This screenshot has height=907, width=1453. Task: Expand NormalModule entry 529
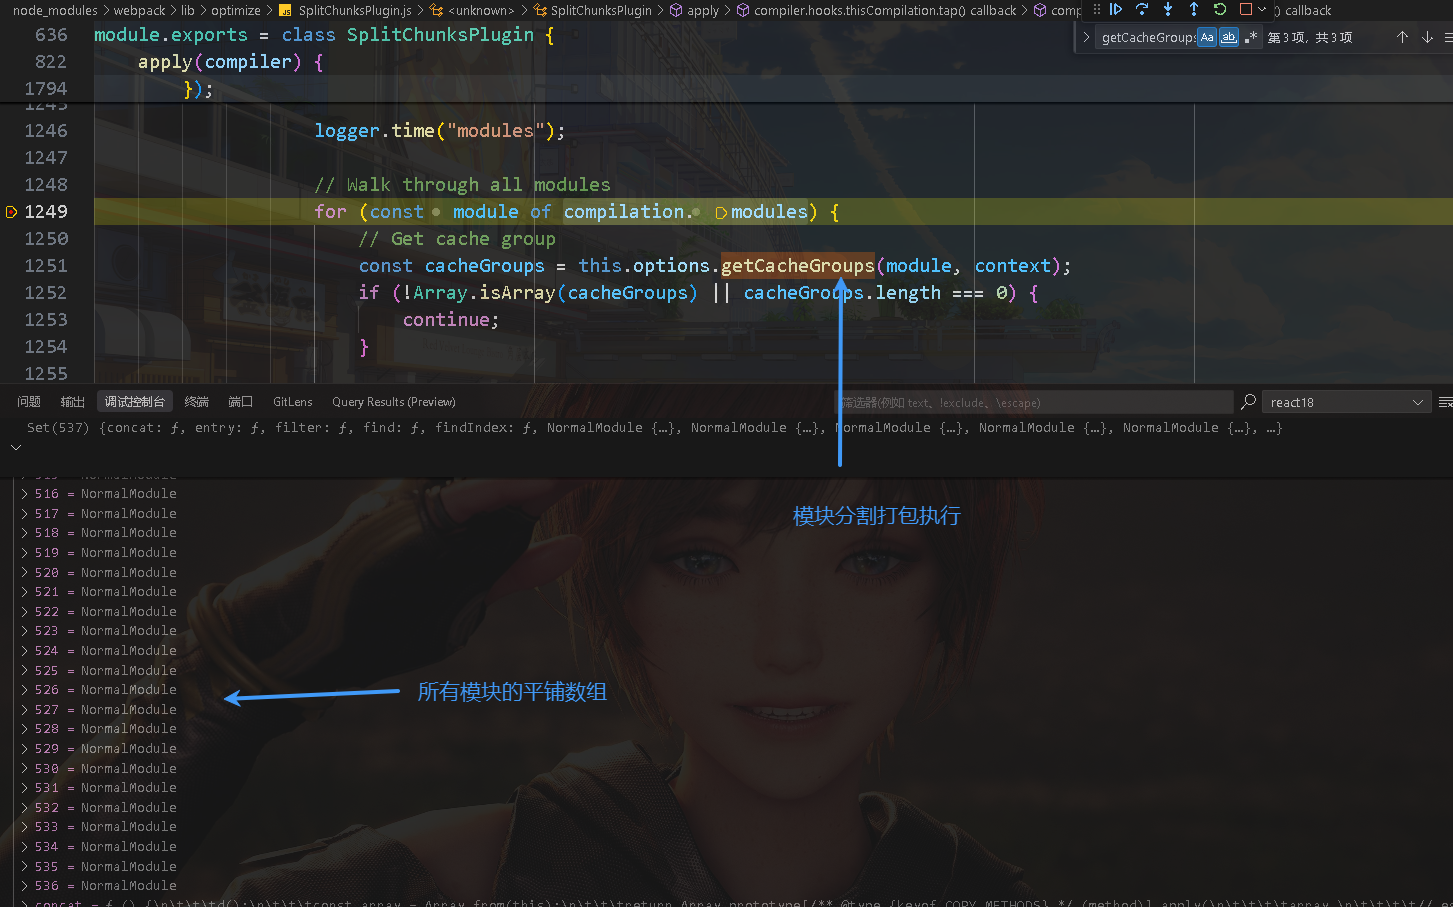pos(24,749)
